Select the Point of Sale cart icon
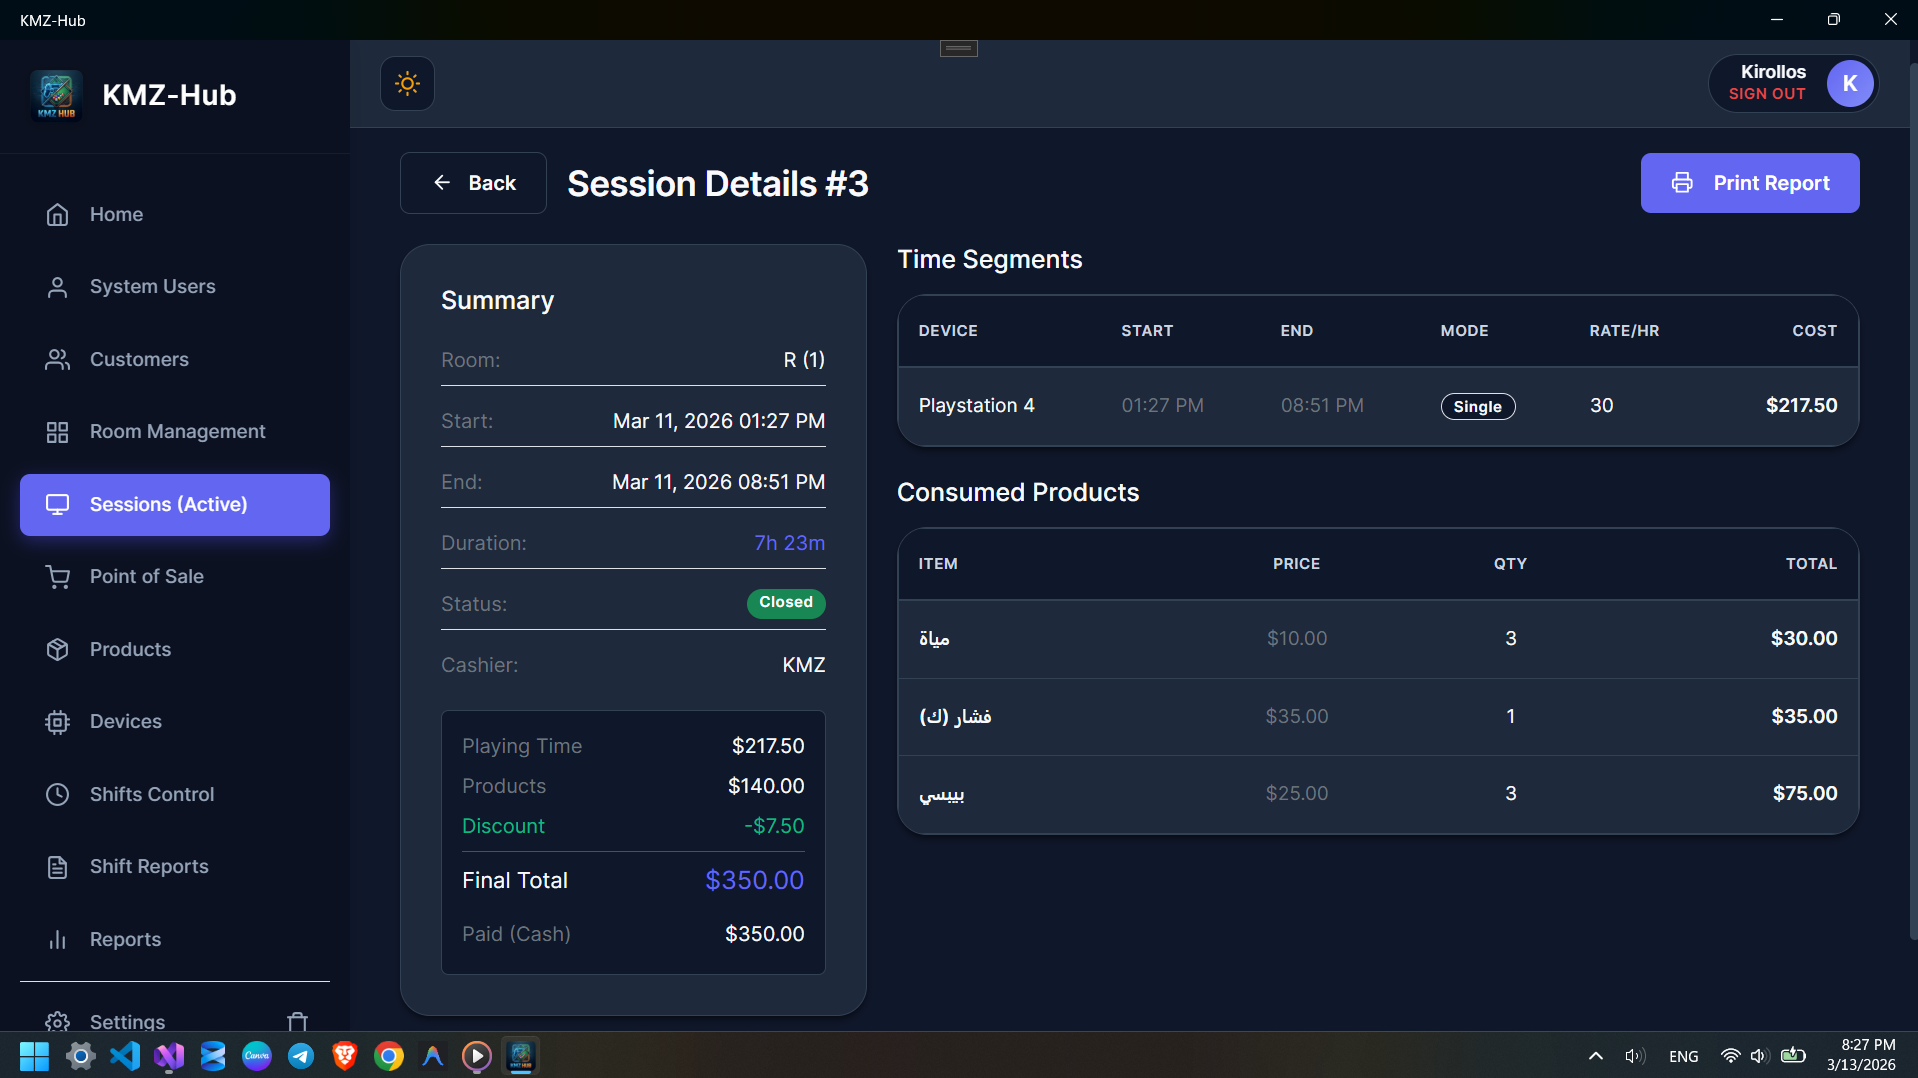 (x=57, y=577)
